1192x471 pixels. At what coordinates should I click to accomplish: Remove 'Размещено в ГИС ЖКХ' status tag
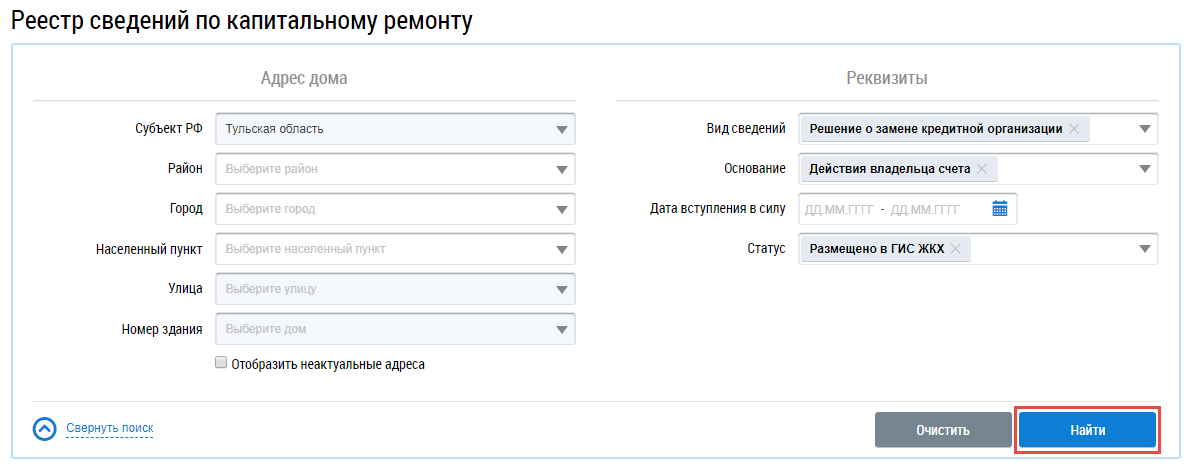coord(955,249)
